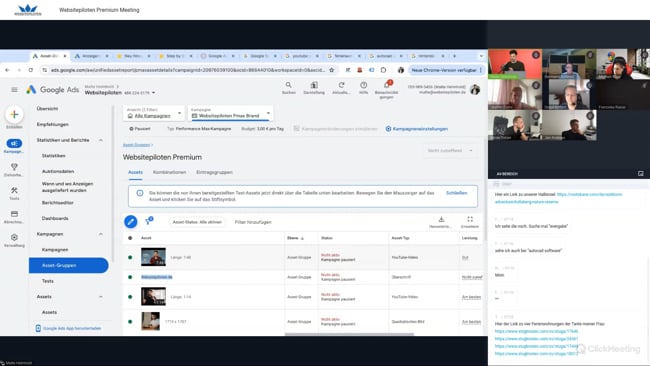Click the info icon in notice banner
The image size is (650, 366).
140,193
